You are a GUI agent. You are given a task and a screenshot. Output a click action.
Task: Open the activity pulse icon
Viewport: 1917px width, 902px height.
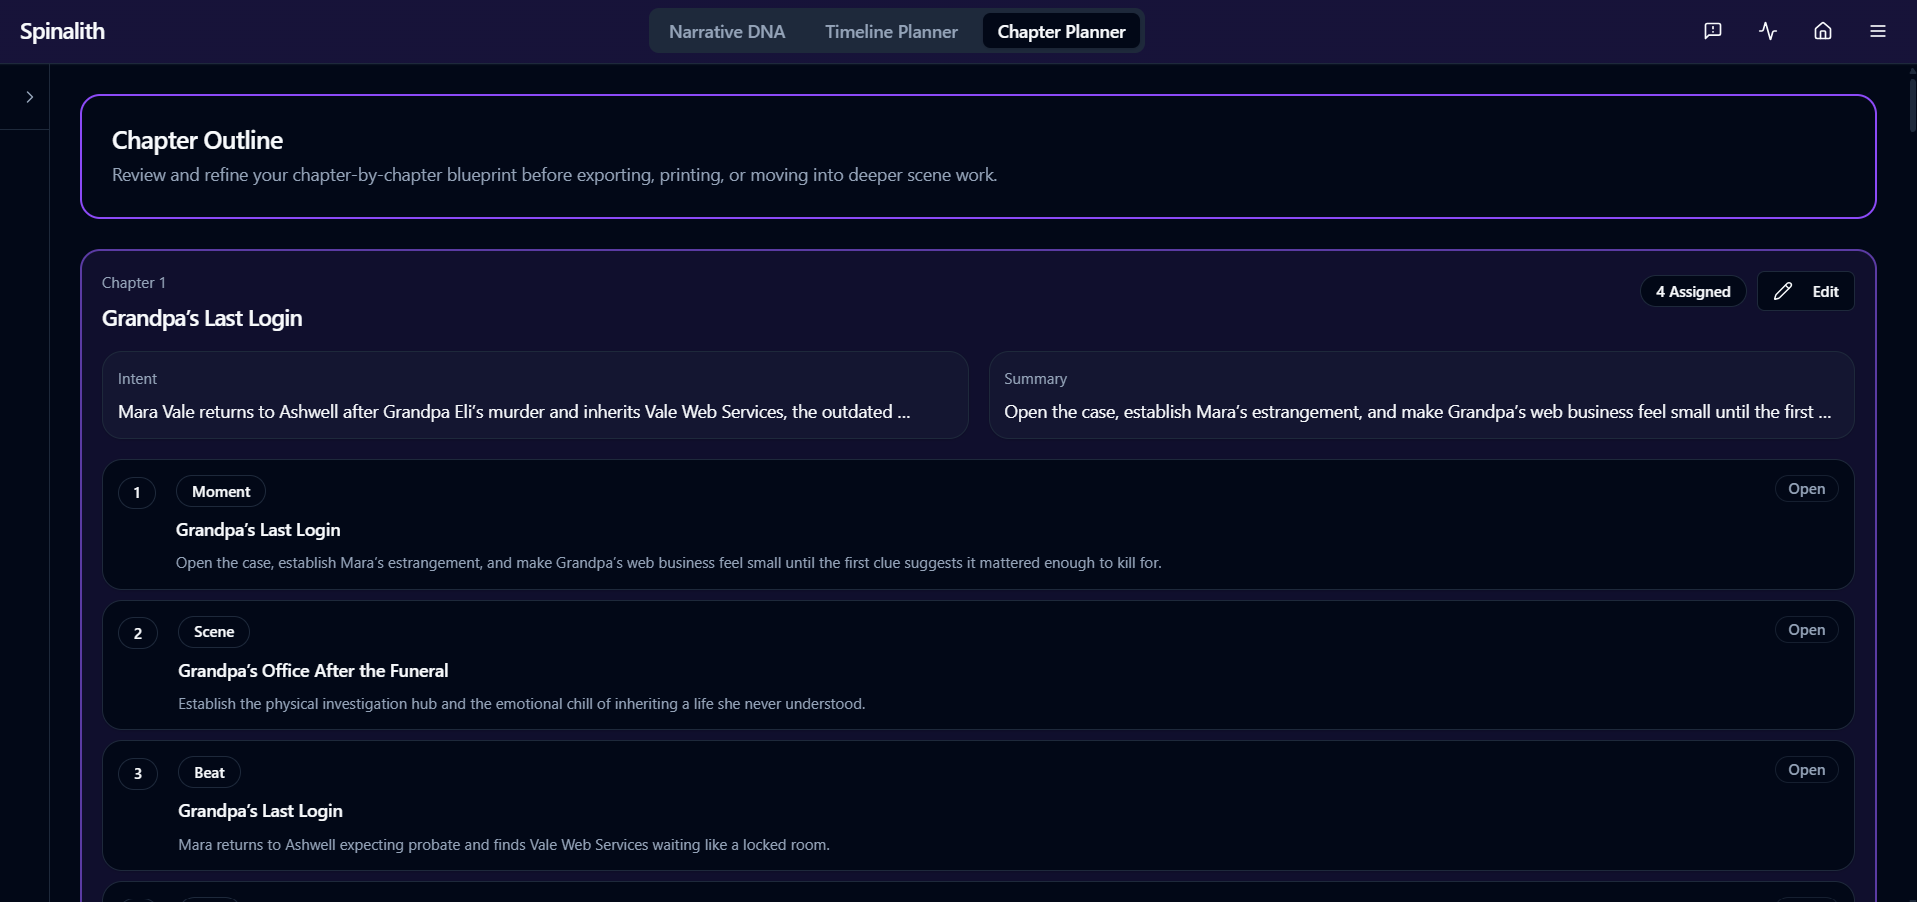coord(1768,31)
